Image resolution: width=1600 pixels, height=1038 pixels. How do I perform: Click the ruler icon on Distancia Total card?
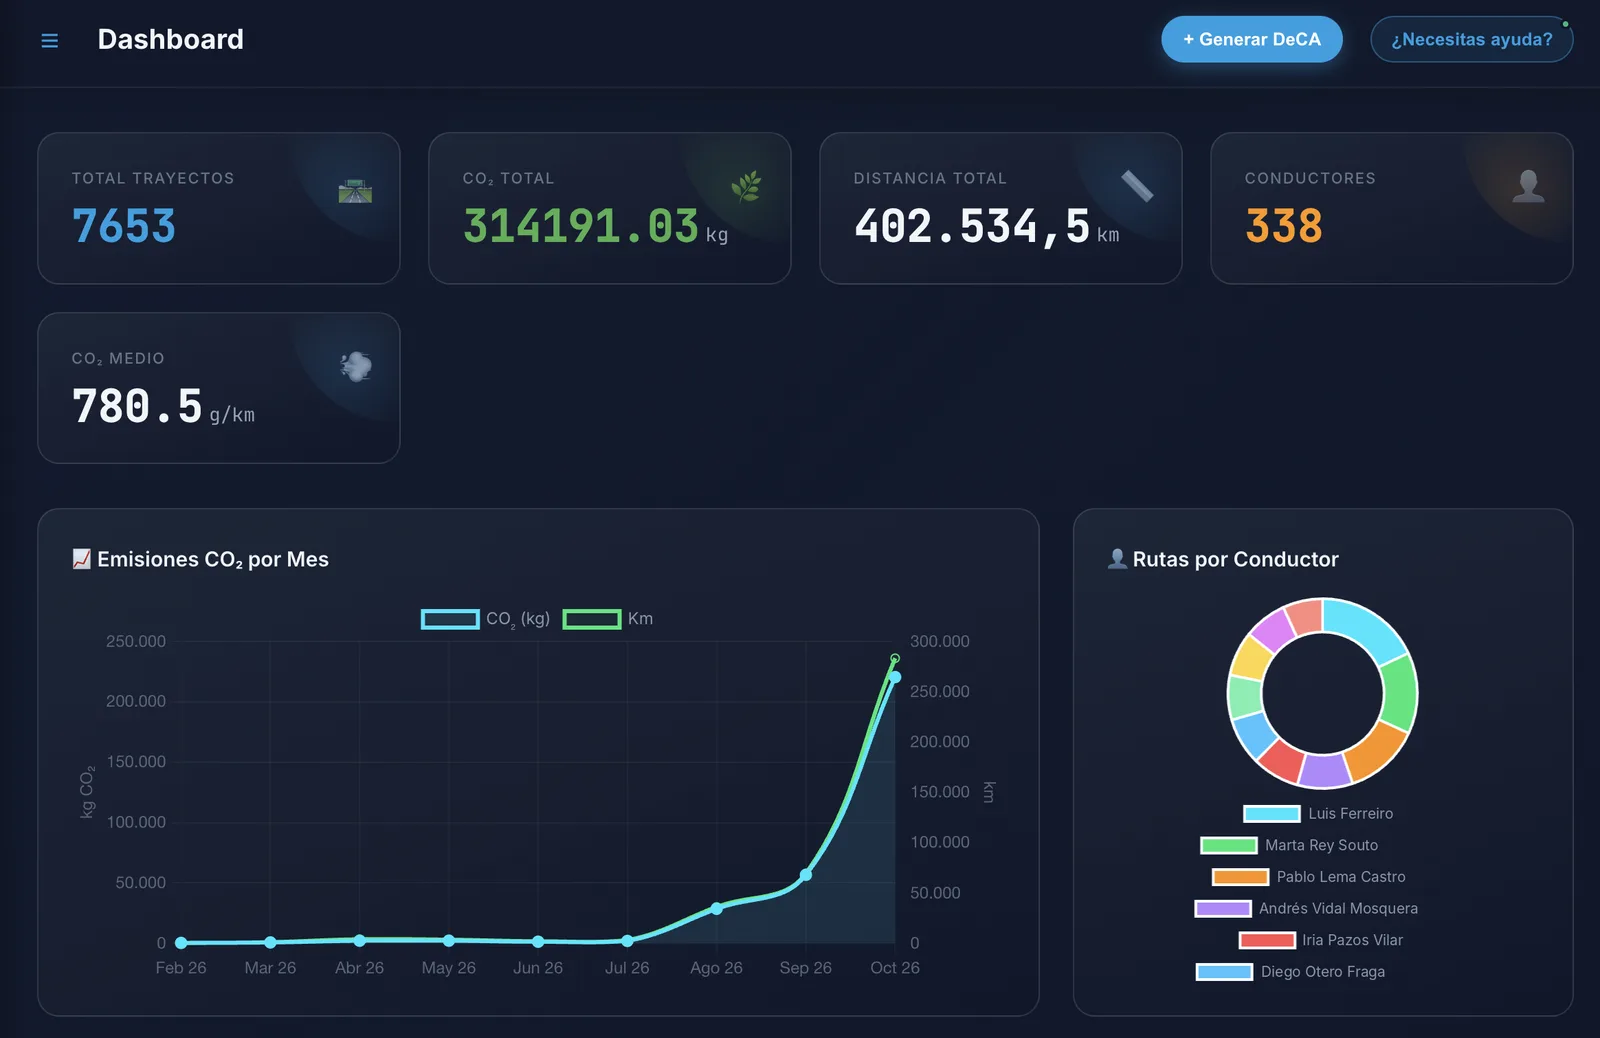[x=1137, y=186]
